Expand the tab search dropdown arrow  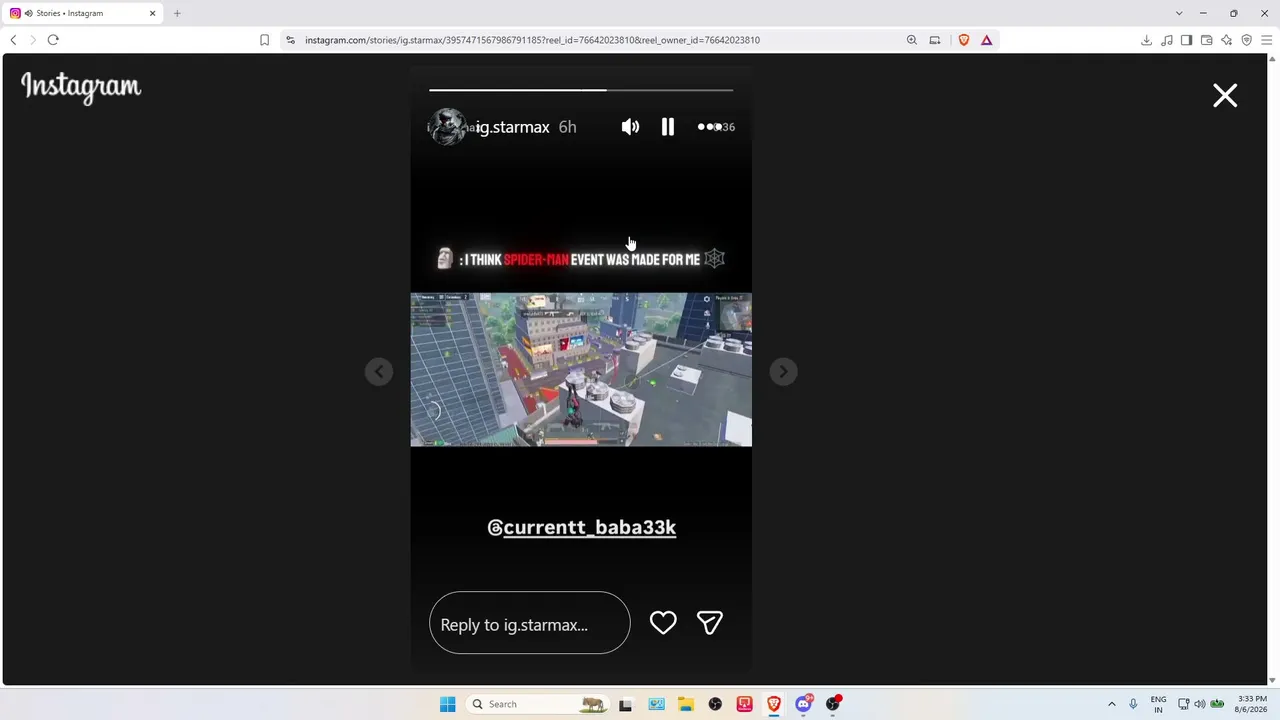[x=1179, y=13]
